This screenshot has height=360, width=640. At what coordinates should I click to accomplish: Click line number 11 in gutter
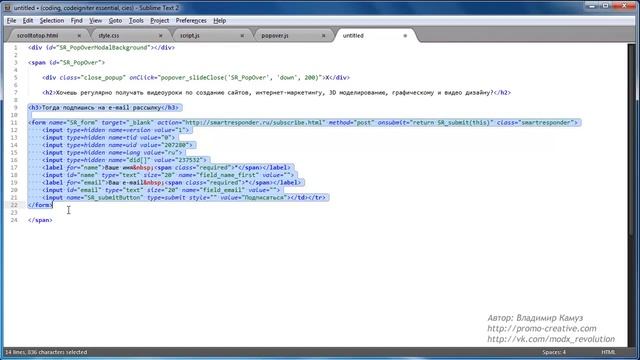[x=14, y=122]
